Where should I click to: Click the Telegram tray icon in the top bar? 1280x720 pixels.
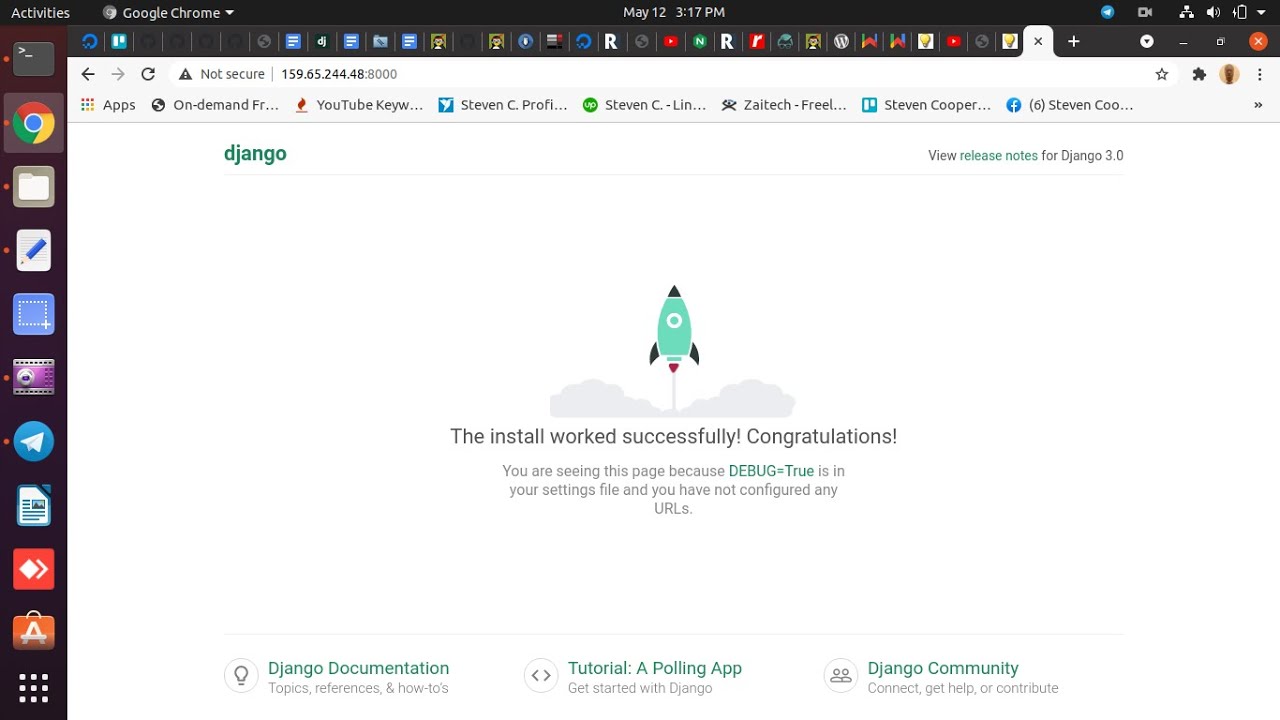point(1107,12)
